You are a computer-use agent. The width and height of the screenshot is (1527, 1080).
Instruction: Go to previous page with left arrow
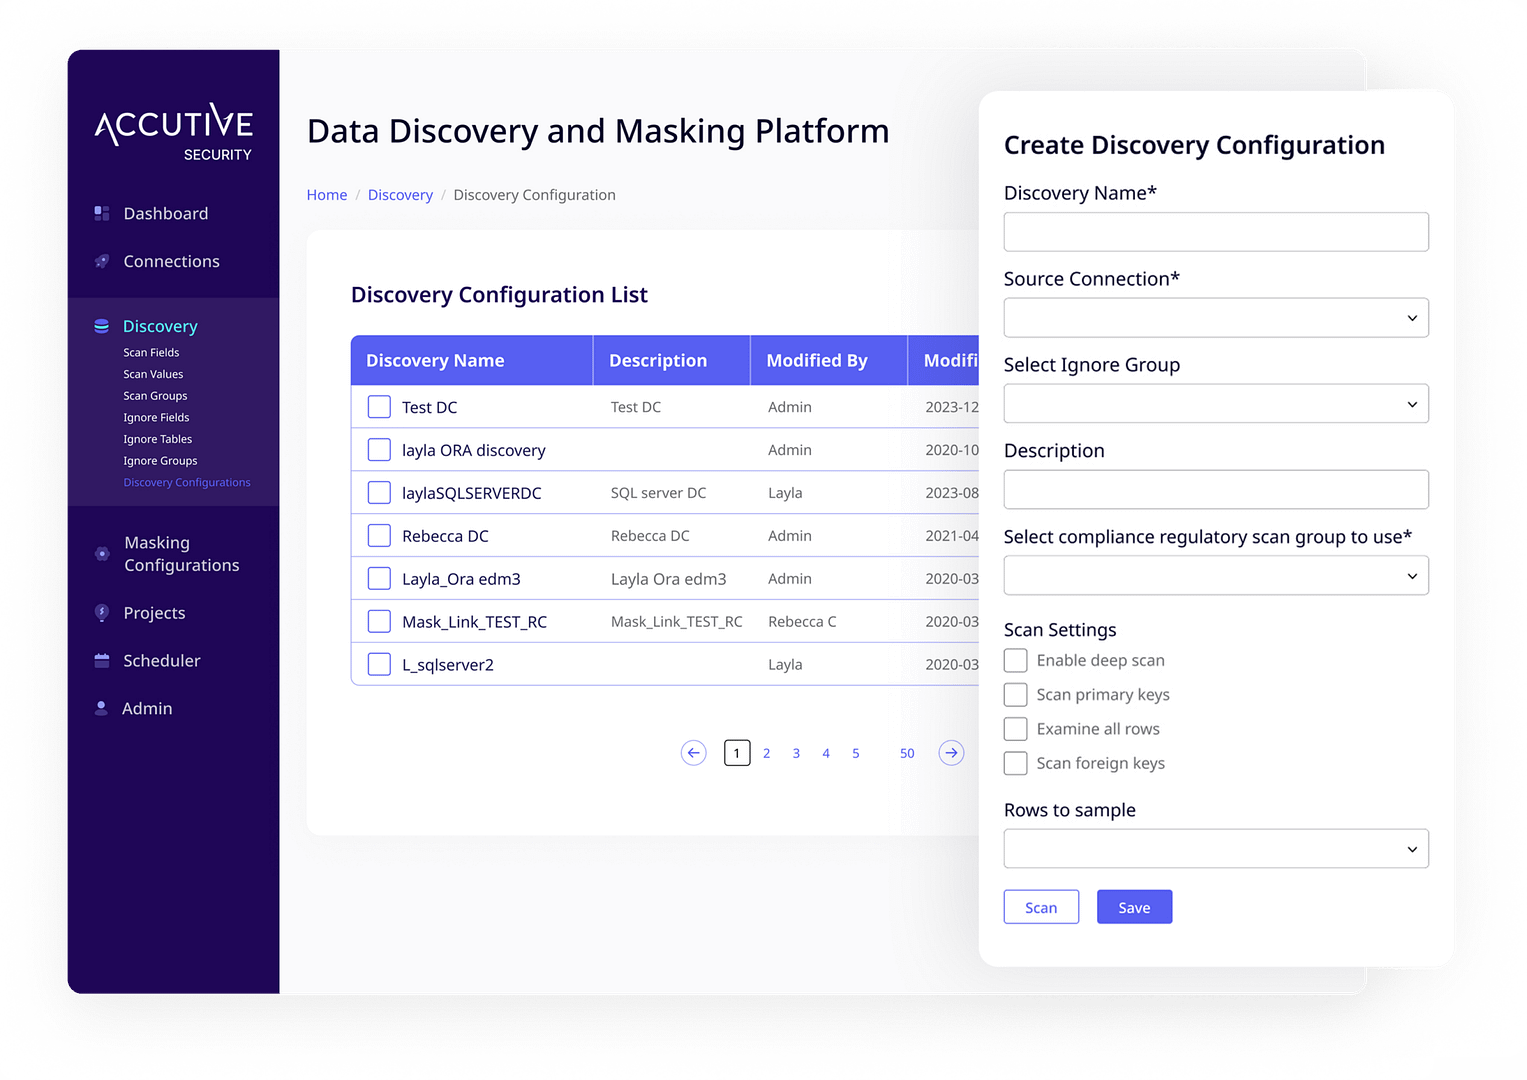point(693,753)
